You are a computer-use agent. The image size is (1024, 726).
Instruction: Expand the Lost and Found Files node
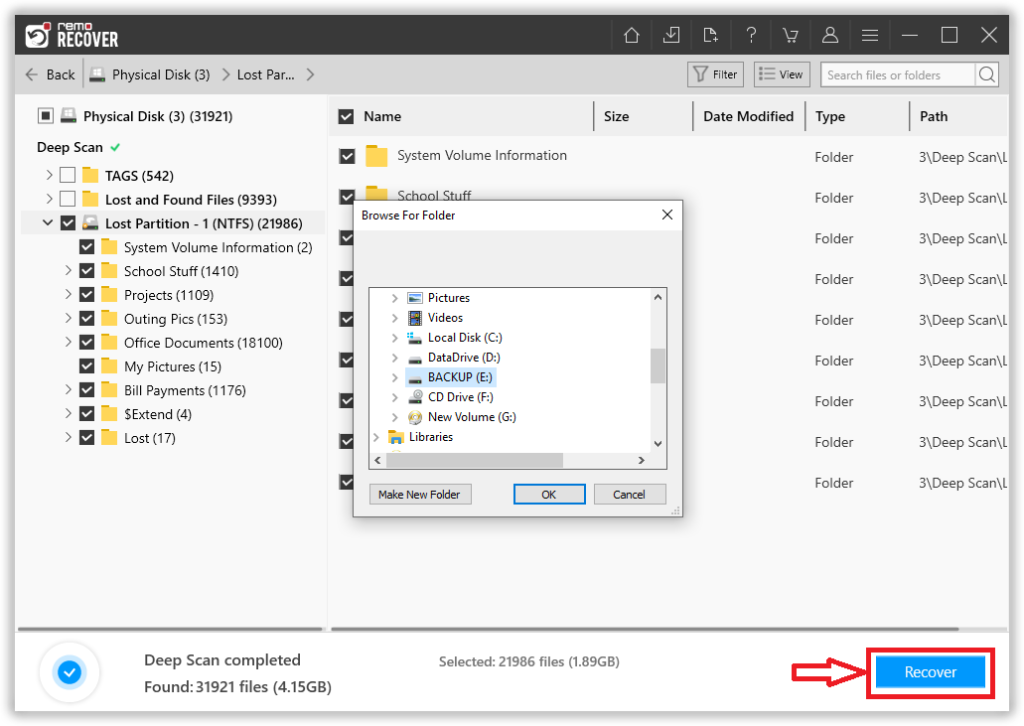pyautogui.click(x=49, y=199)
